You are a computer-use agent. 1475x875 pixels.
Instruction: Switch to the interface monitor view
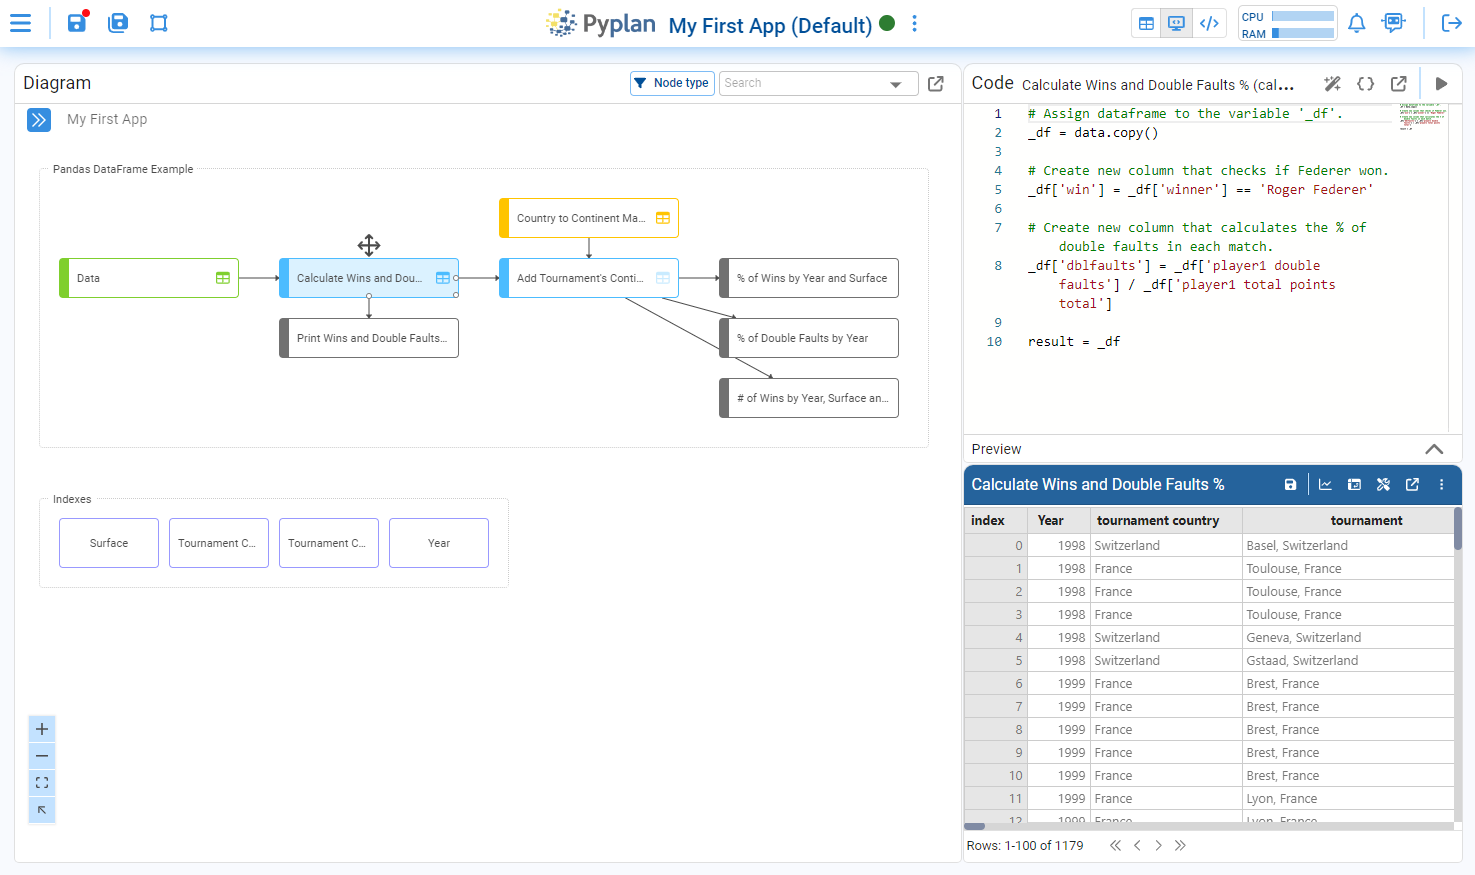[x=1177, y=23]
